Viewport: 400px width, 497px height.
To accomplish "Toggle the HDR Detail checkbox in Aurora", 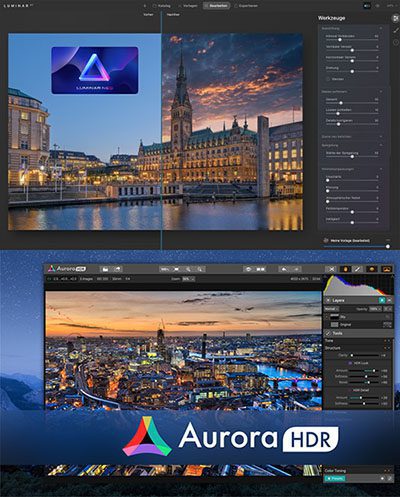I will 350,390.
